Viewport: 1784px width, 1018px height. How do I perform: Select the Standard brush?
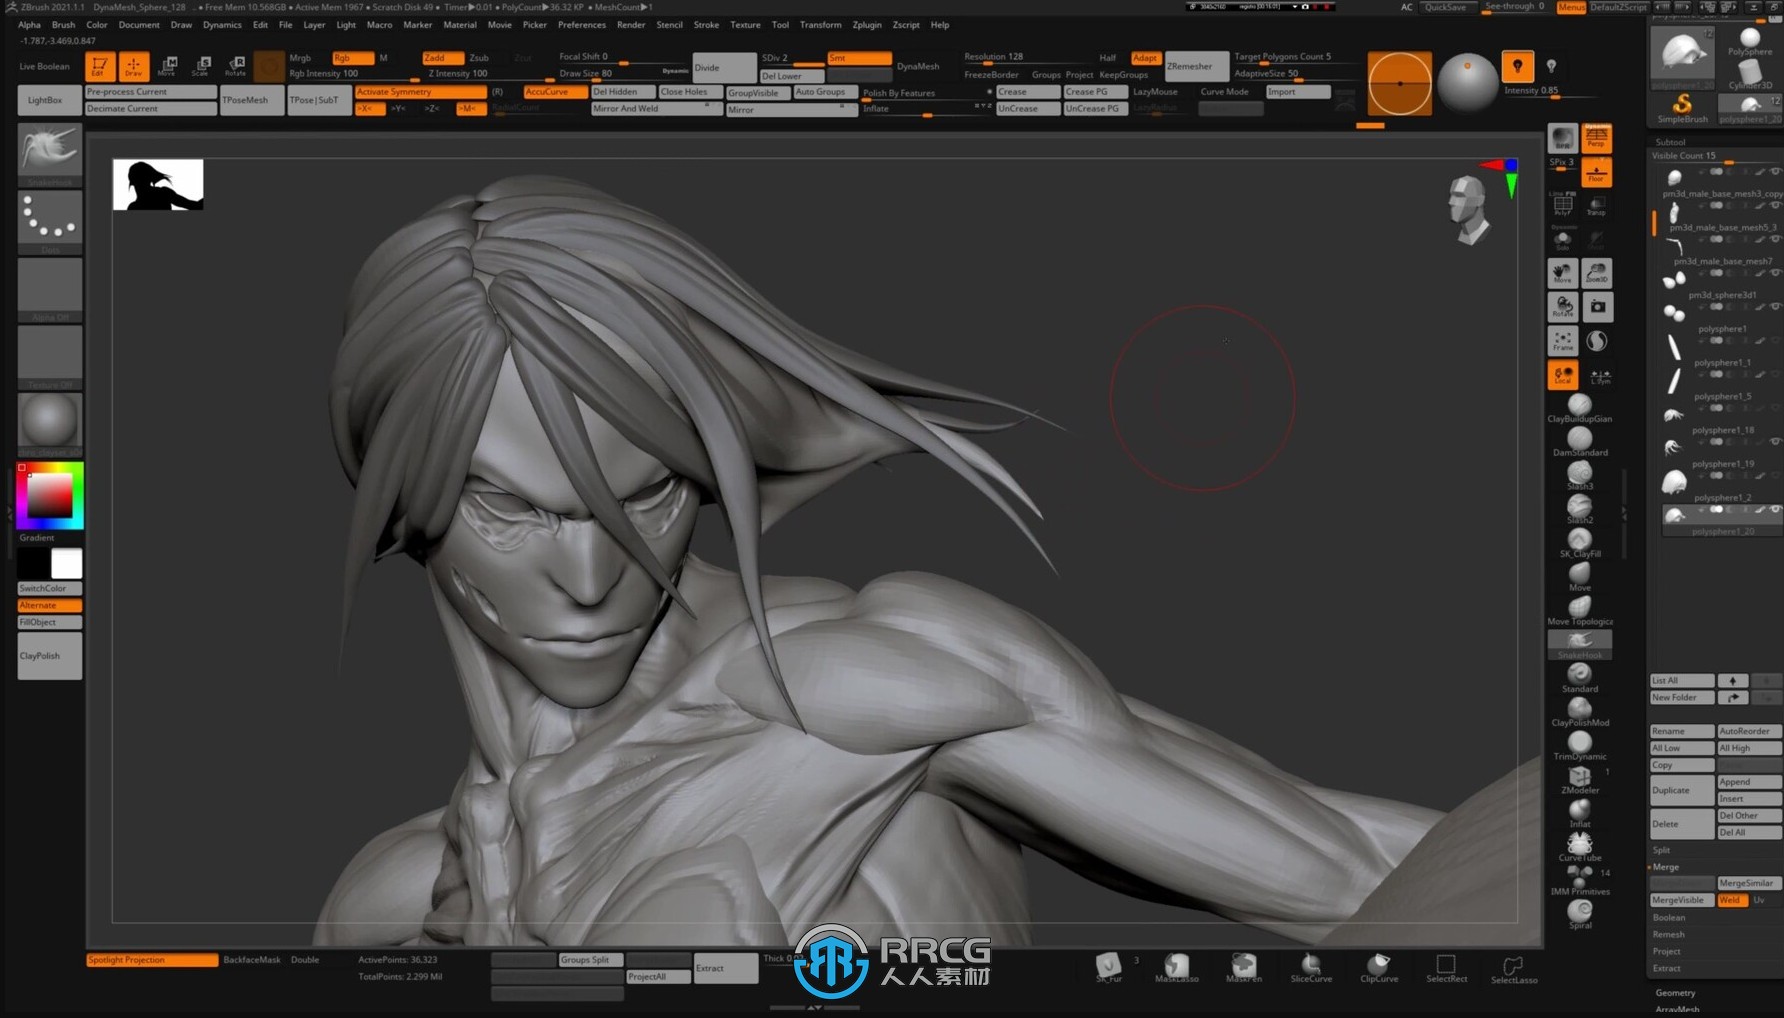[1579, 679]
